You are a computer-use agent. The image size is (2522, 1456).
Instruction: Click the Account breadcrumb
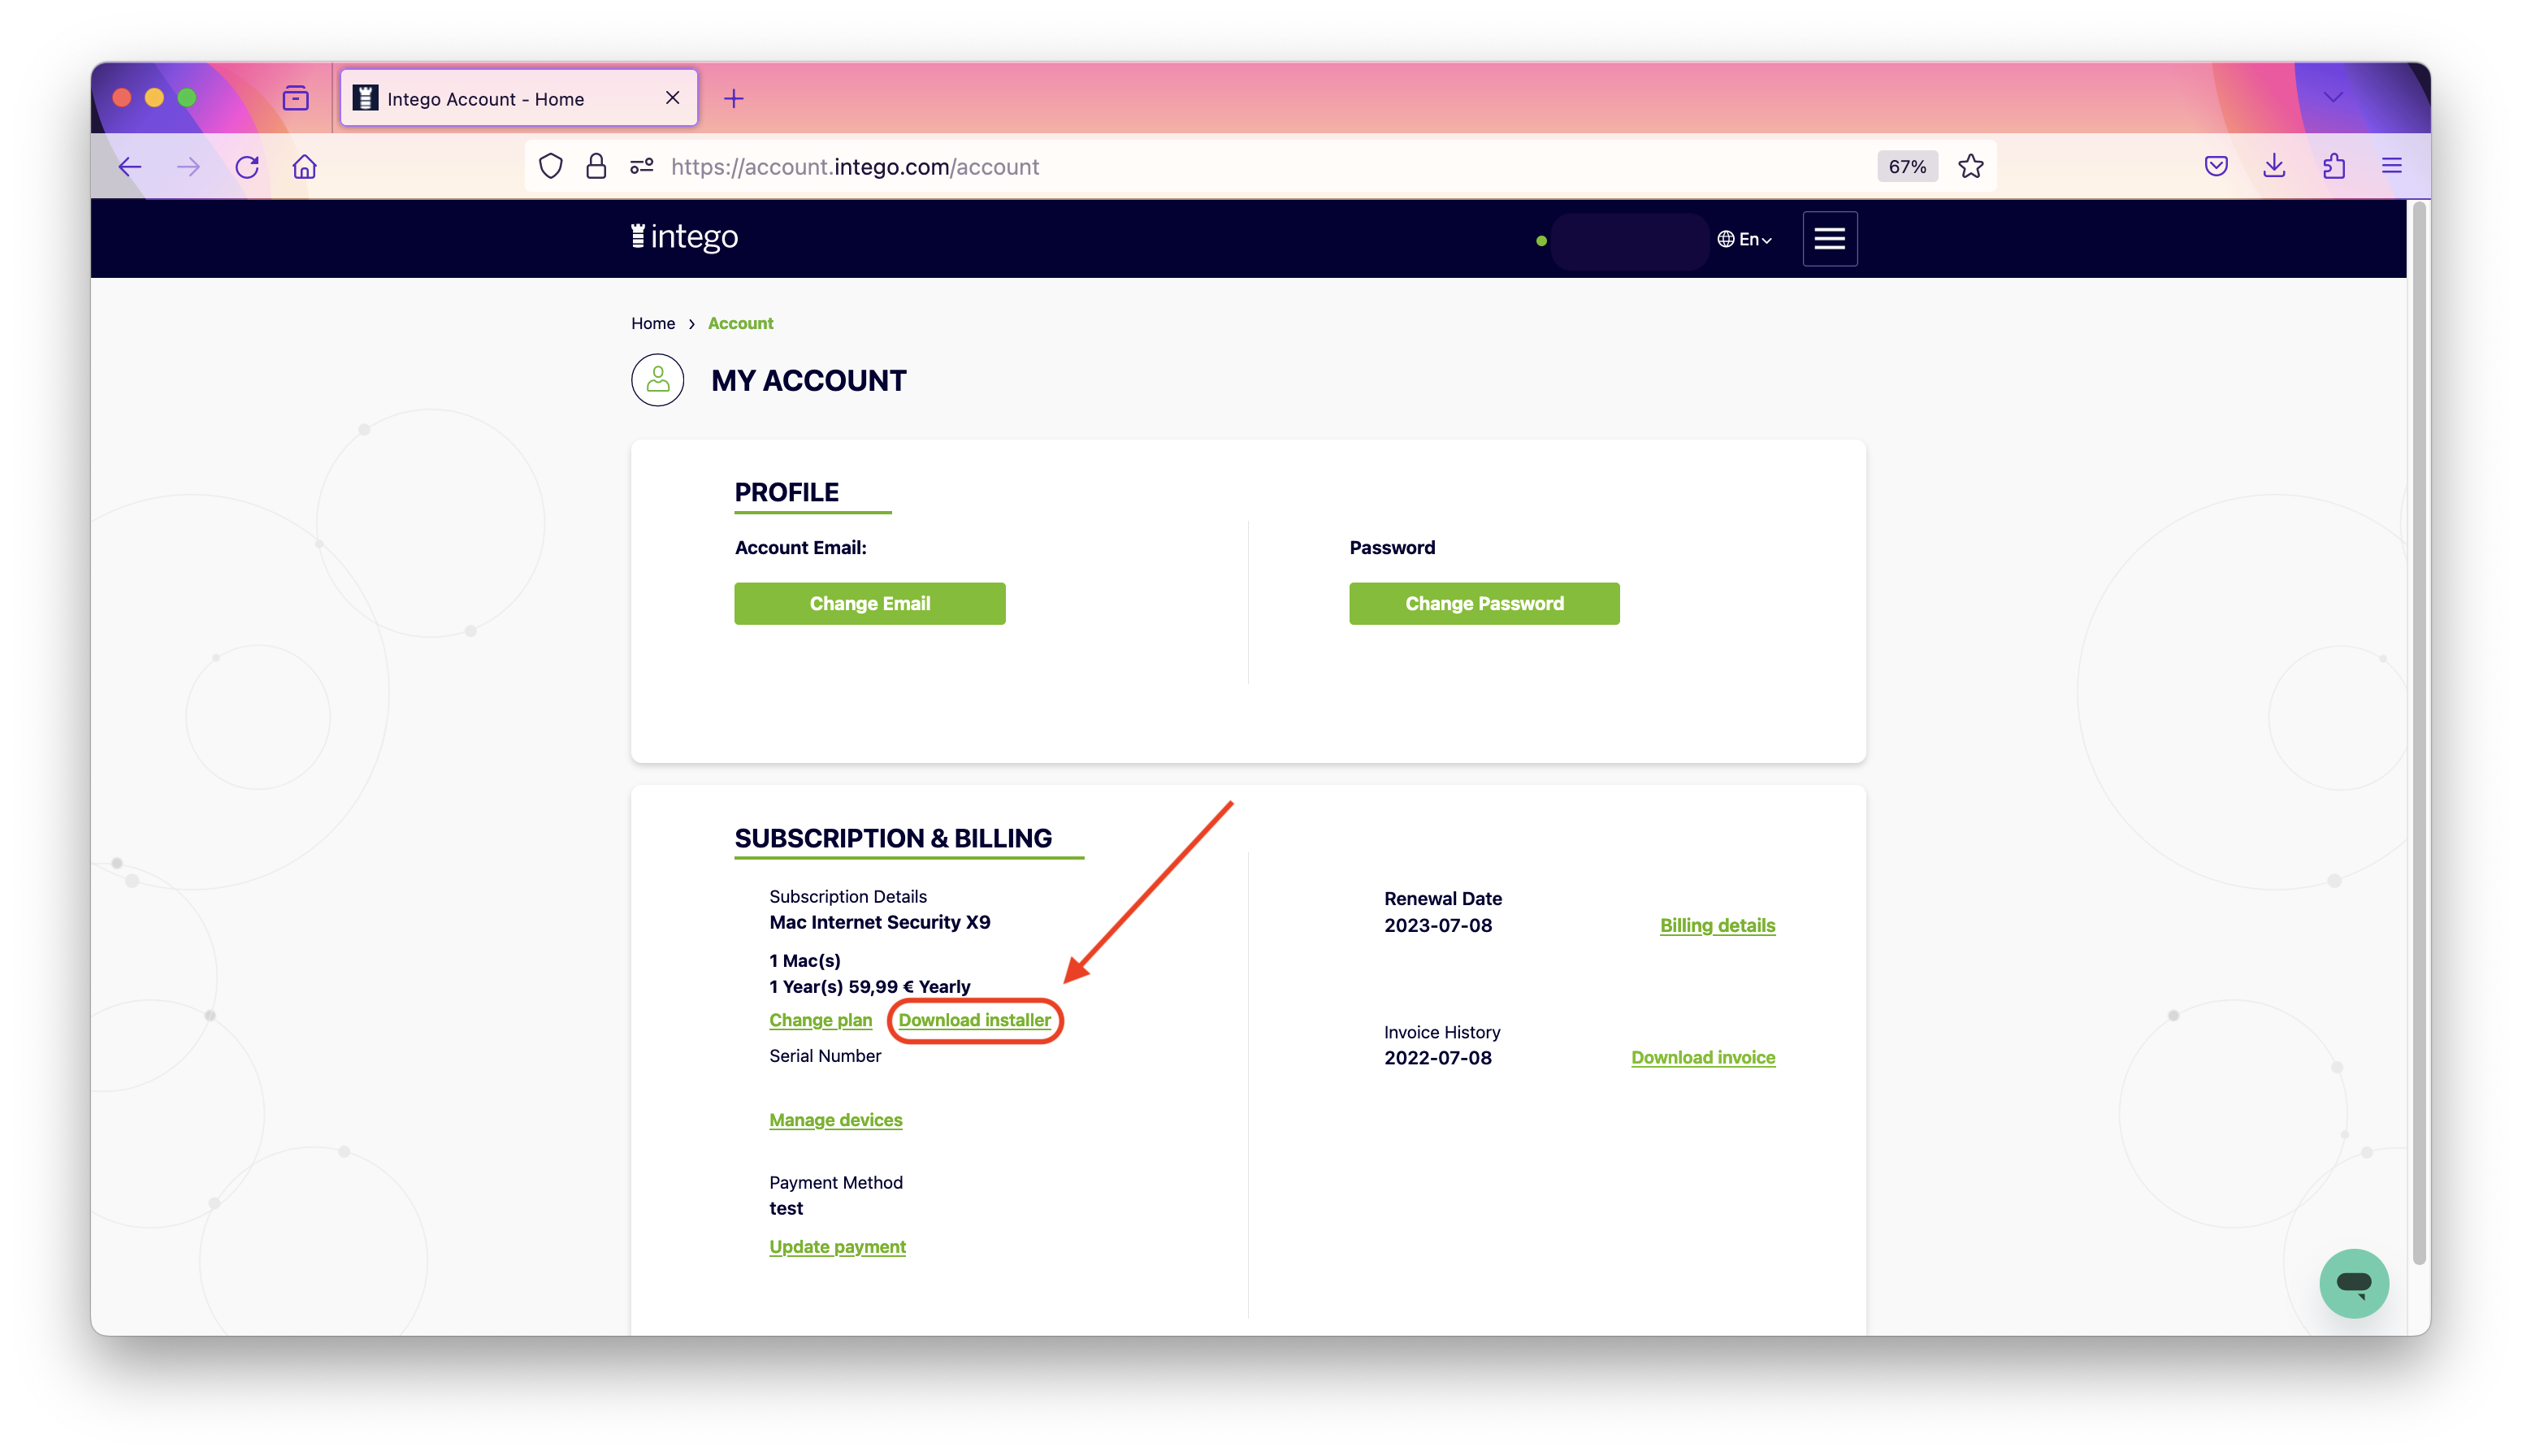tap(741, 323)
